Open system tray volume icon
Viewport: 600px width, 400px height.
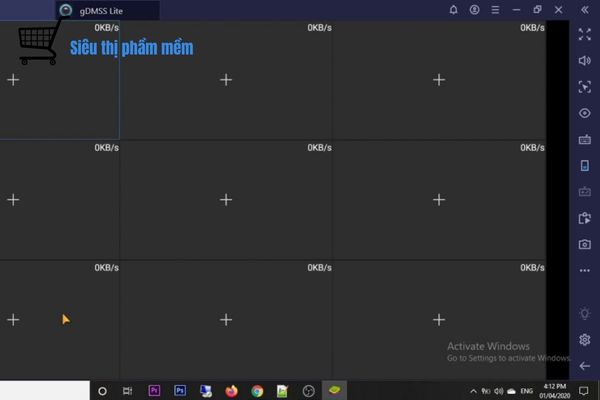[x=499, y=391]
